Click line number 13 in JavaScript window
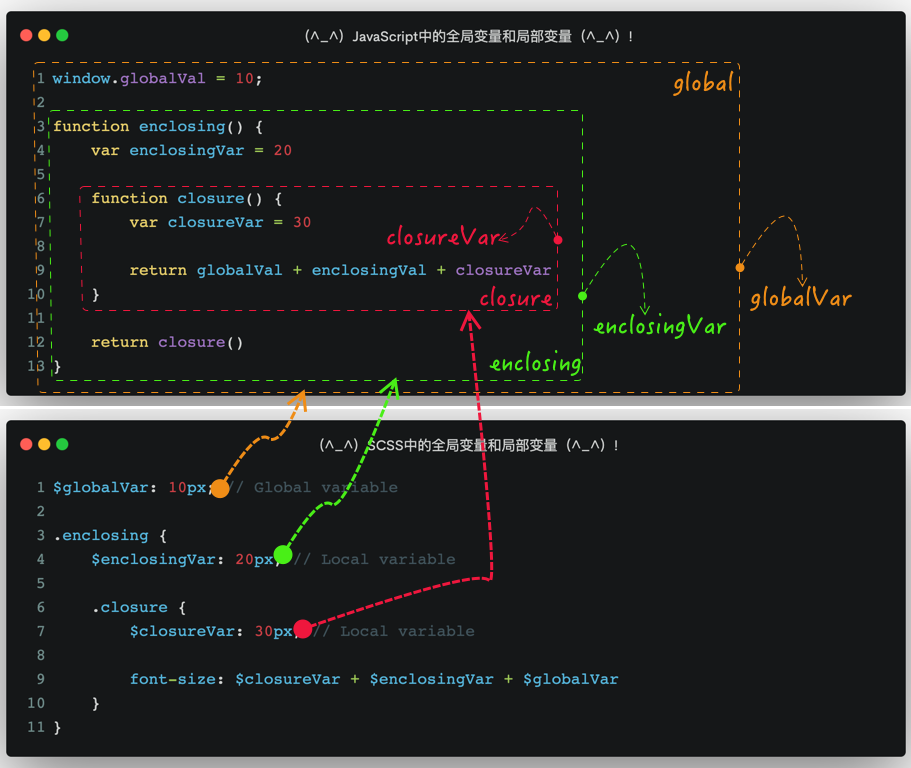 tap(36, 366)
